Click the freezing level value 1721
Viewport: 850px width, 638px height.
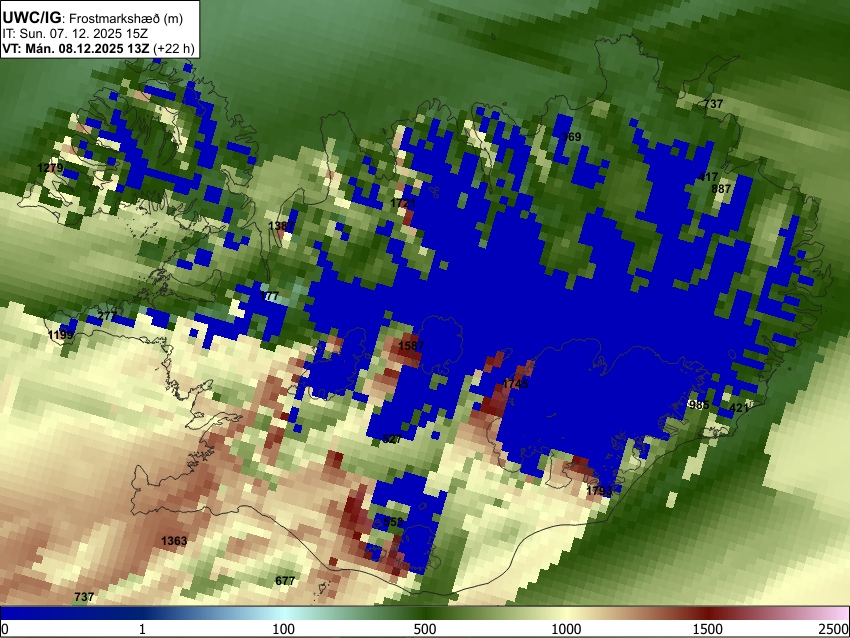click(403, 203)
